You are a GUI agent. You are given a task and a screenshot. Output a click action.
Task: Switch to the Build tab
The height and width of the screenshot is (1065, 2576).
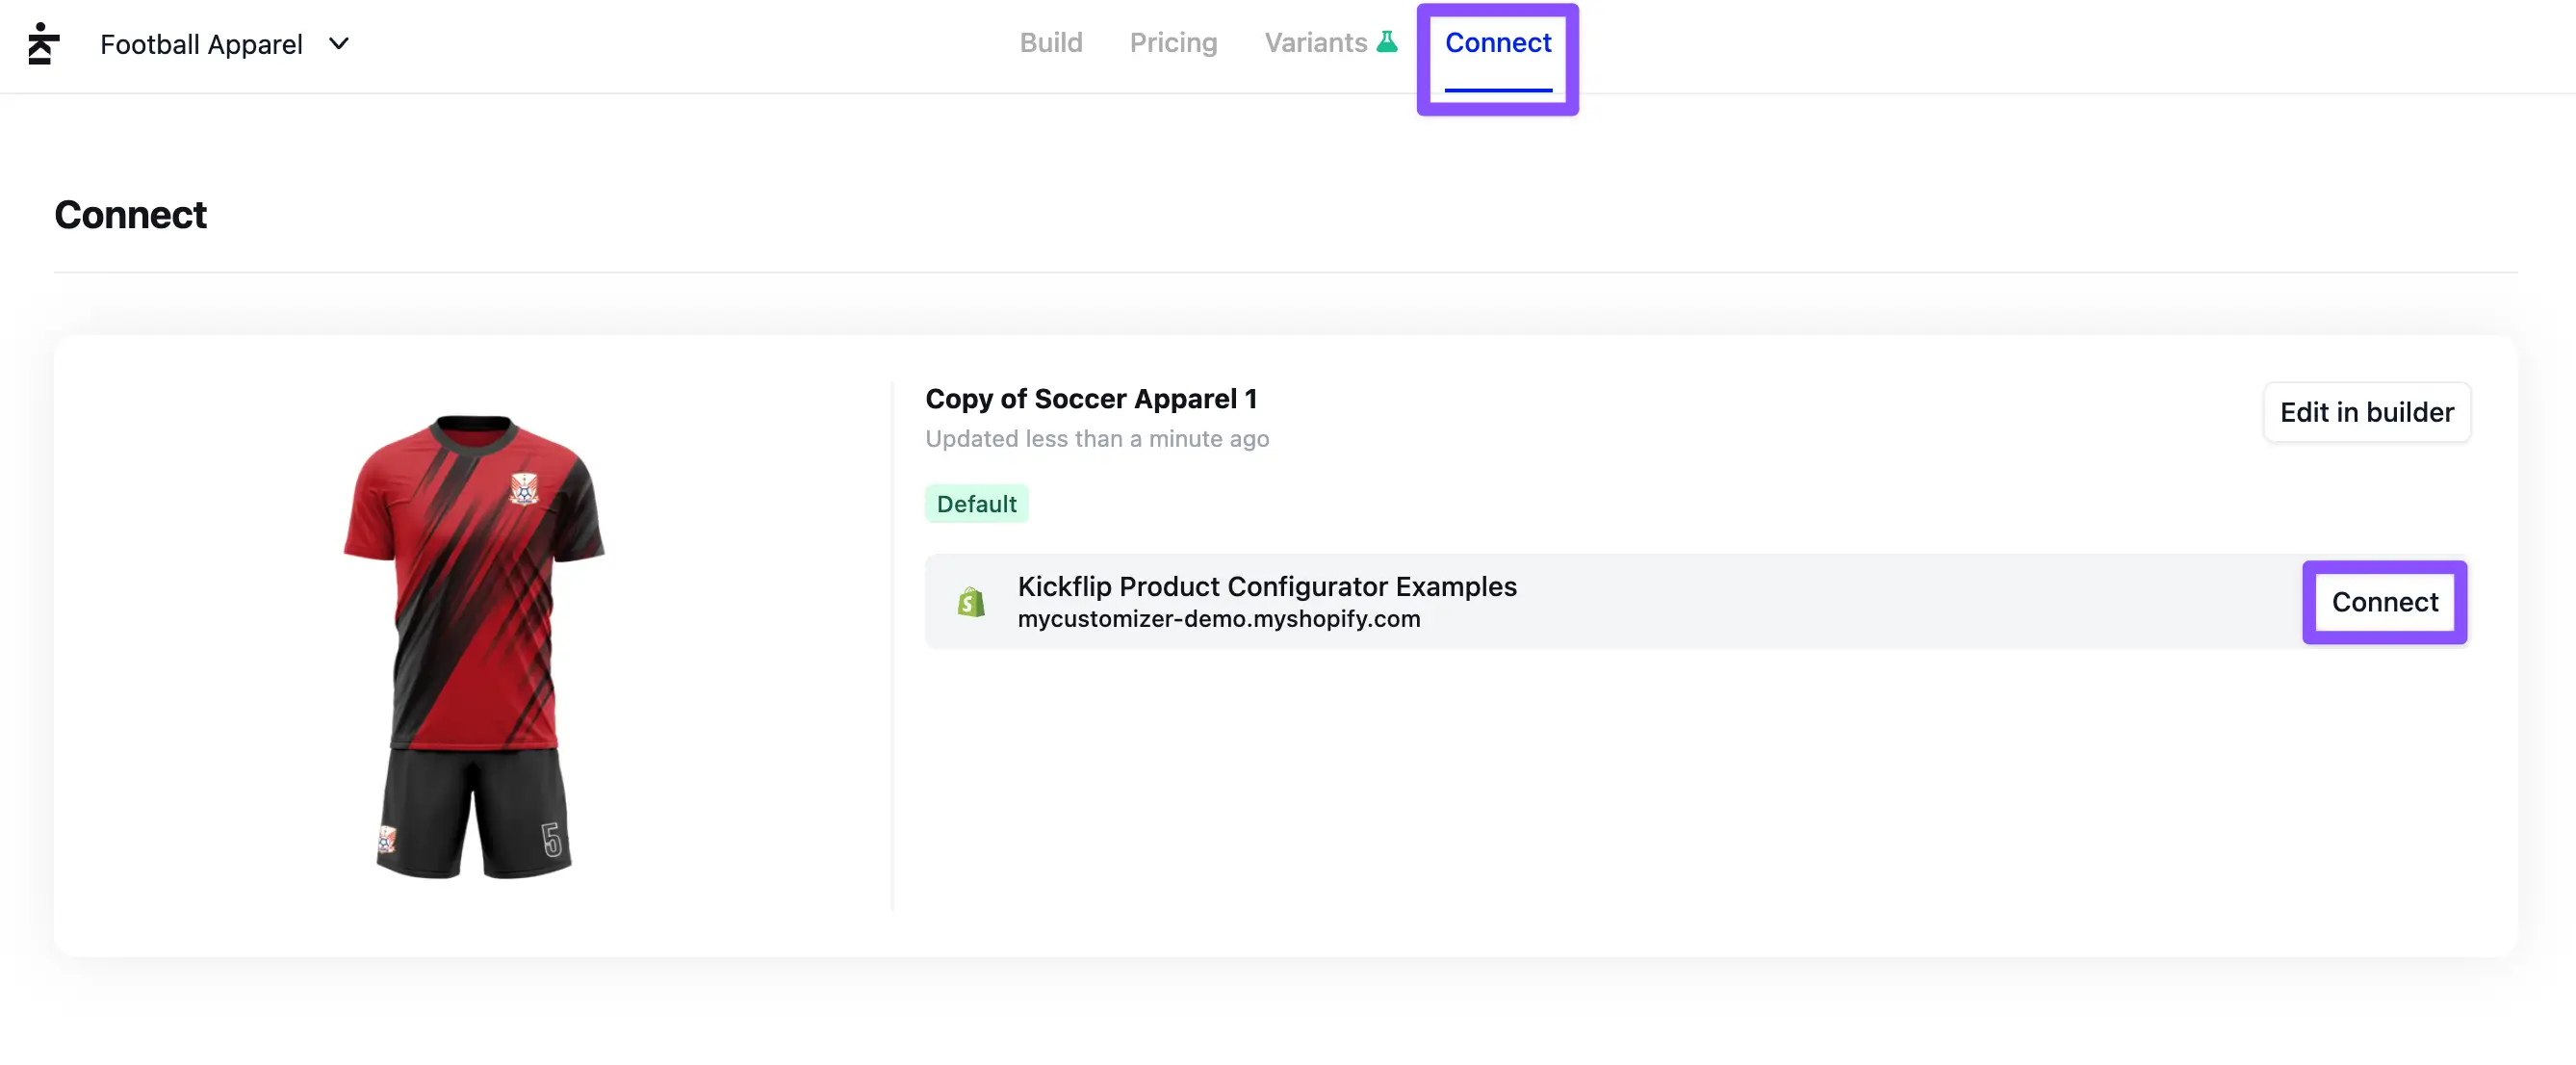click(x=1050, y=43)
